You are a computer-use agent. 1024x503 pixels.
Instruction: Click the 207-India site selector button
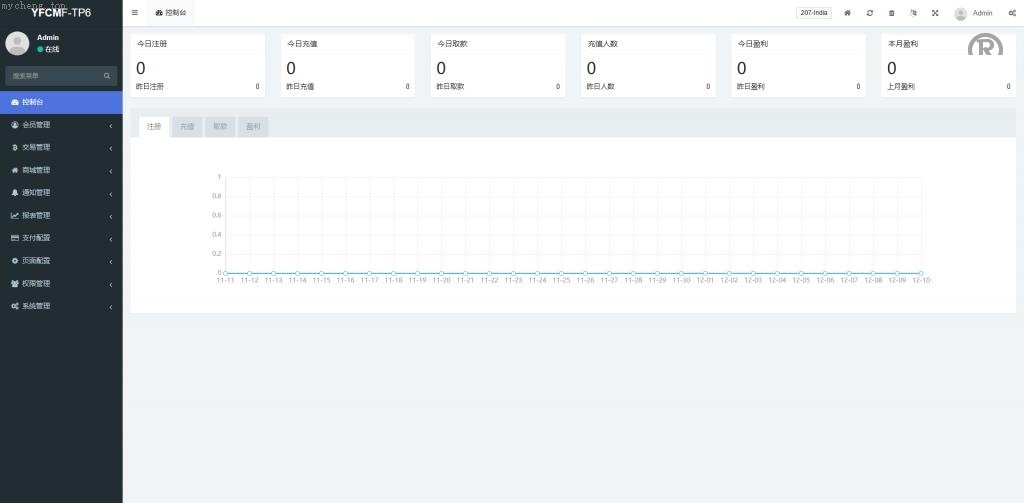(813, 13)
